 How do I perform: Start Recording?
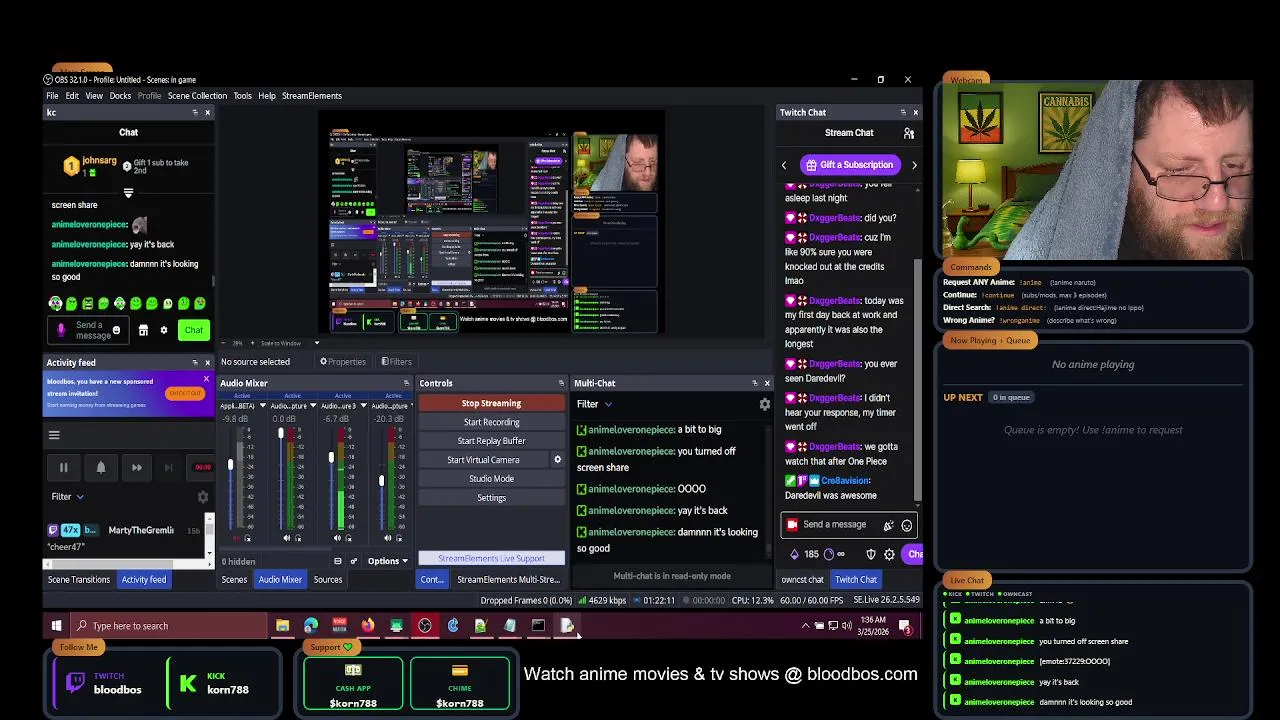[x=491, y=422]
